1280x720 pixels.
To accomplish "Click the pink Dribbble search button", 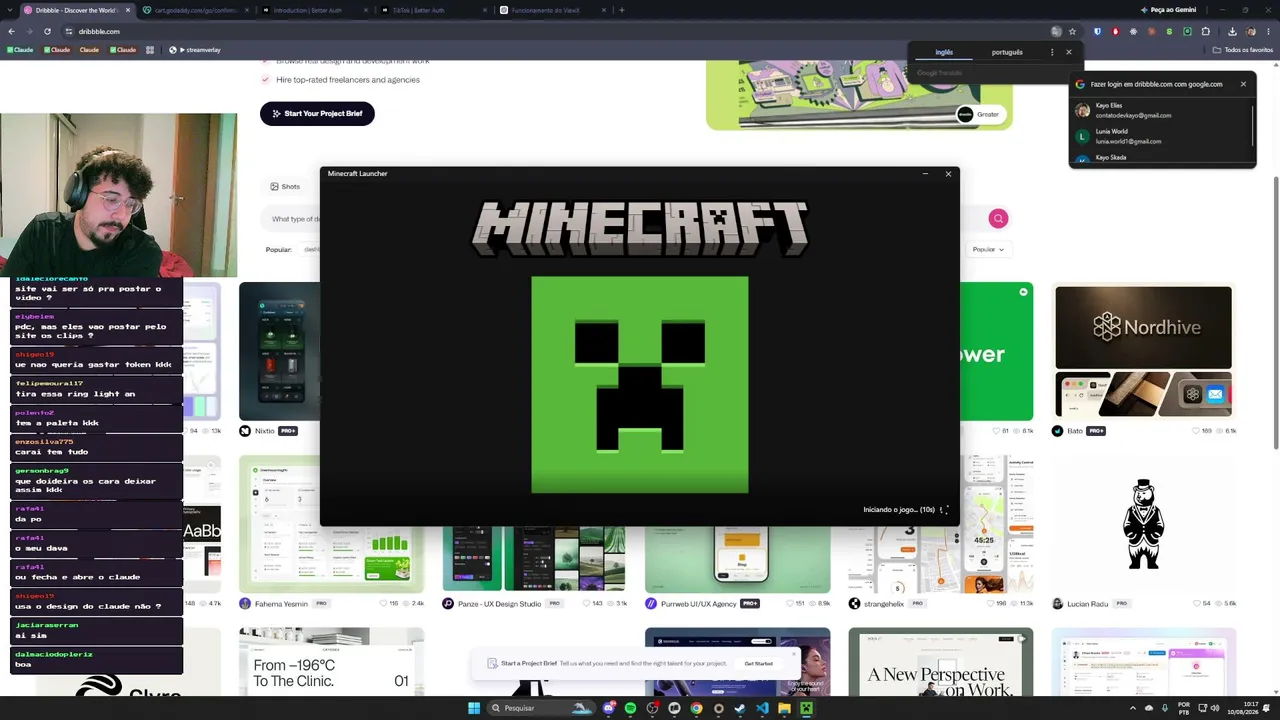I will (998, 218).
